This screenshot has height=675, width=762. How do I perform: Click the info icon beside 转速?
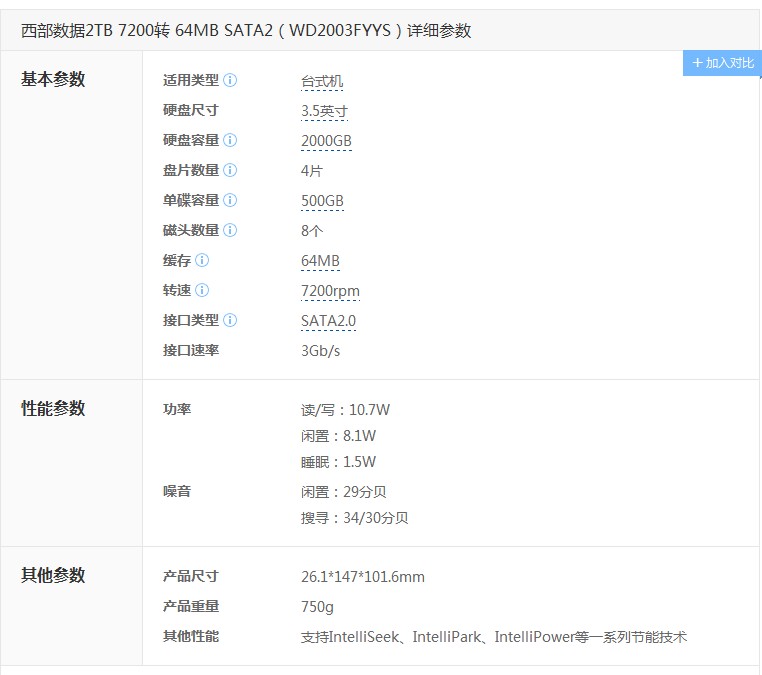202,291
